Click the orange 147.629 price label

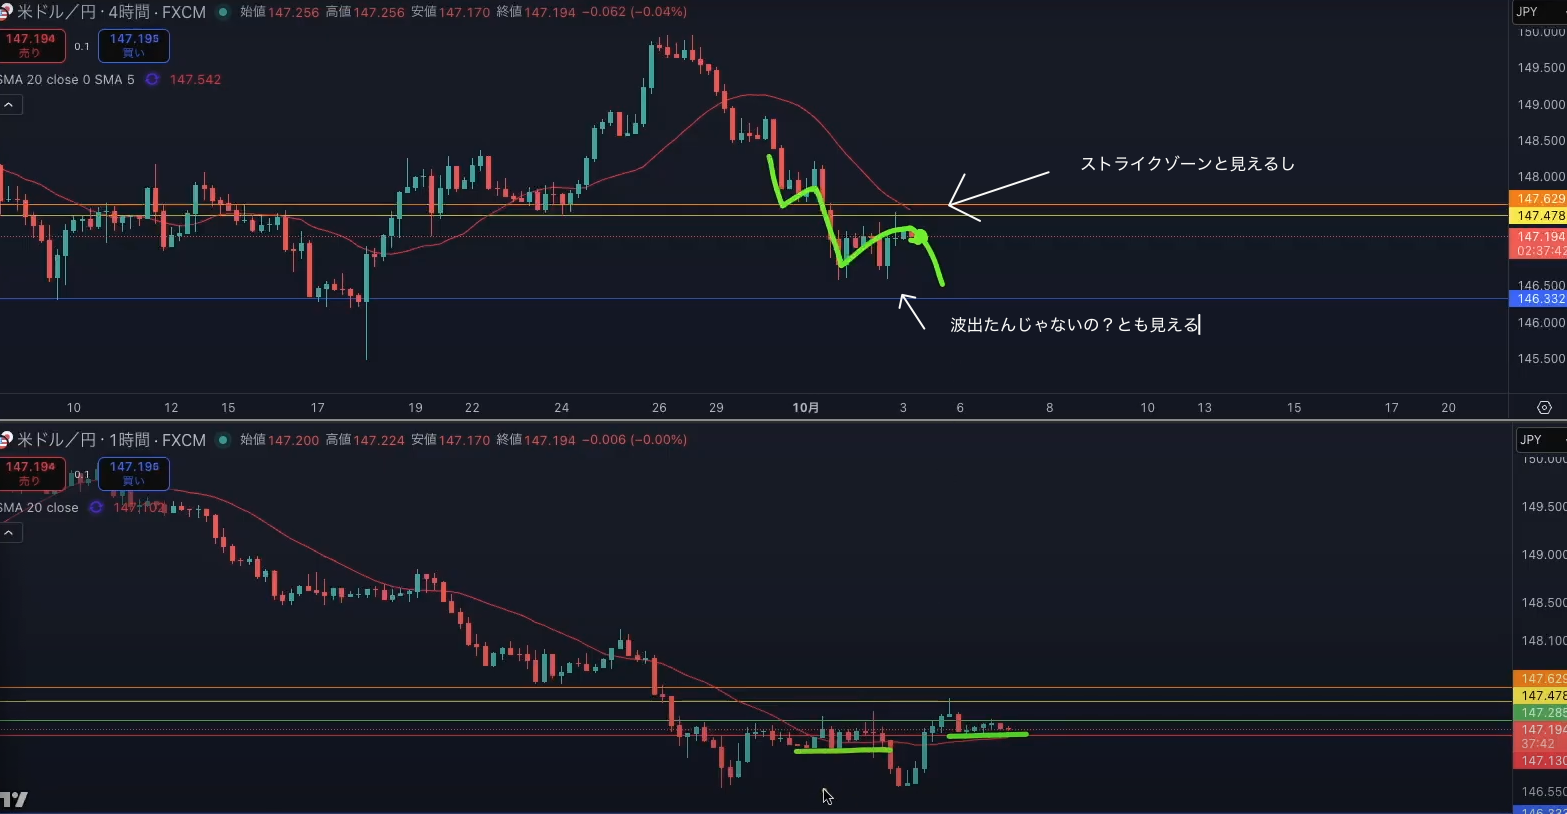[x=1538, y=199]
